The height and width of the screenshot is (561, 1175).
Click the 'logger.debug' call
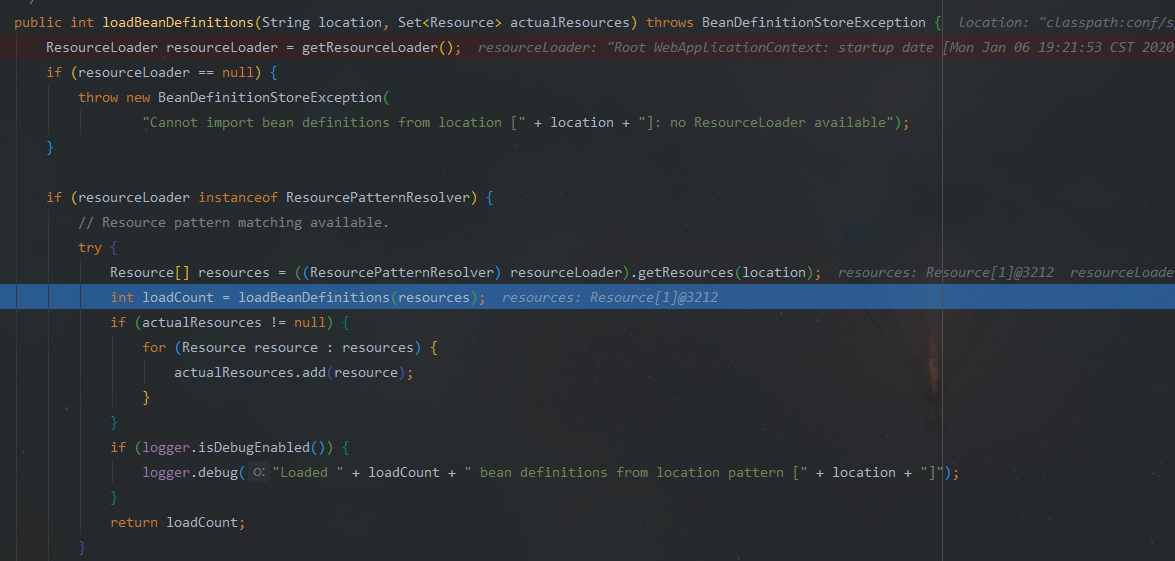(190, 473)
